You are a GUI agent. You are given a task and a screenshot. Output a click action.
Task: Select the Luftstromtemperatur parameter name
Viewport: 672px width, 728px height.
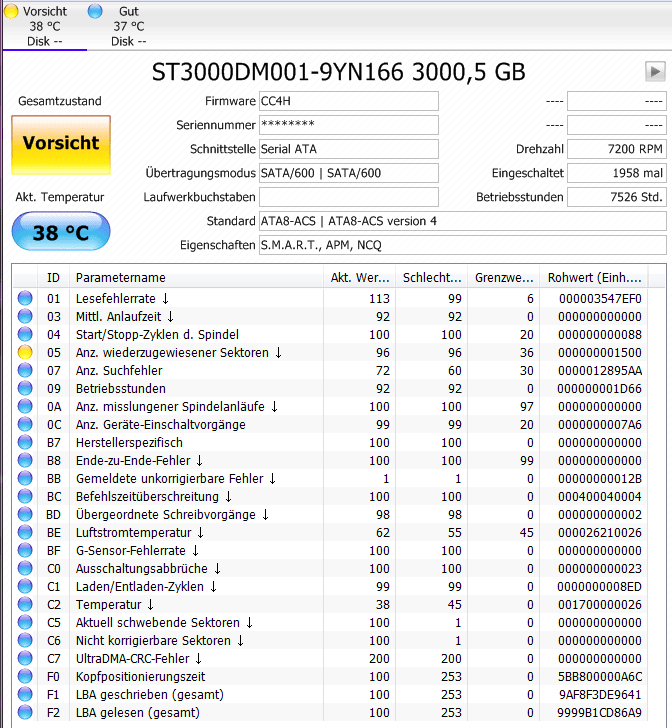pyautogui.click(x=134, y=533)
